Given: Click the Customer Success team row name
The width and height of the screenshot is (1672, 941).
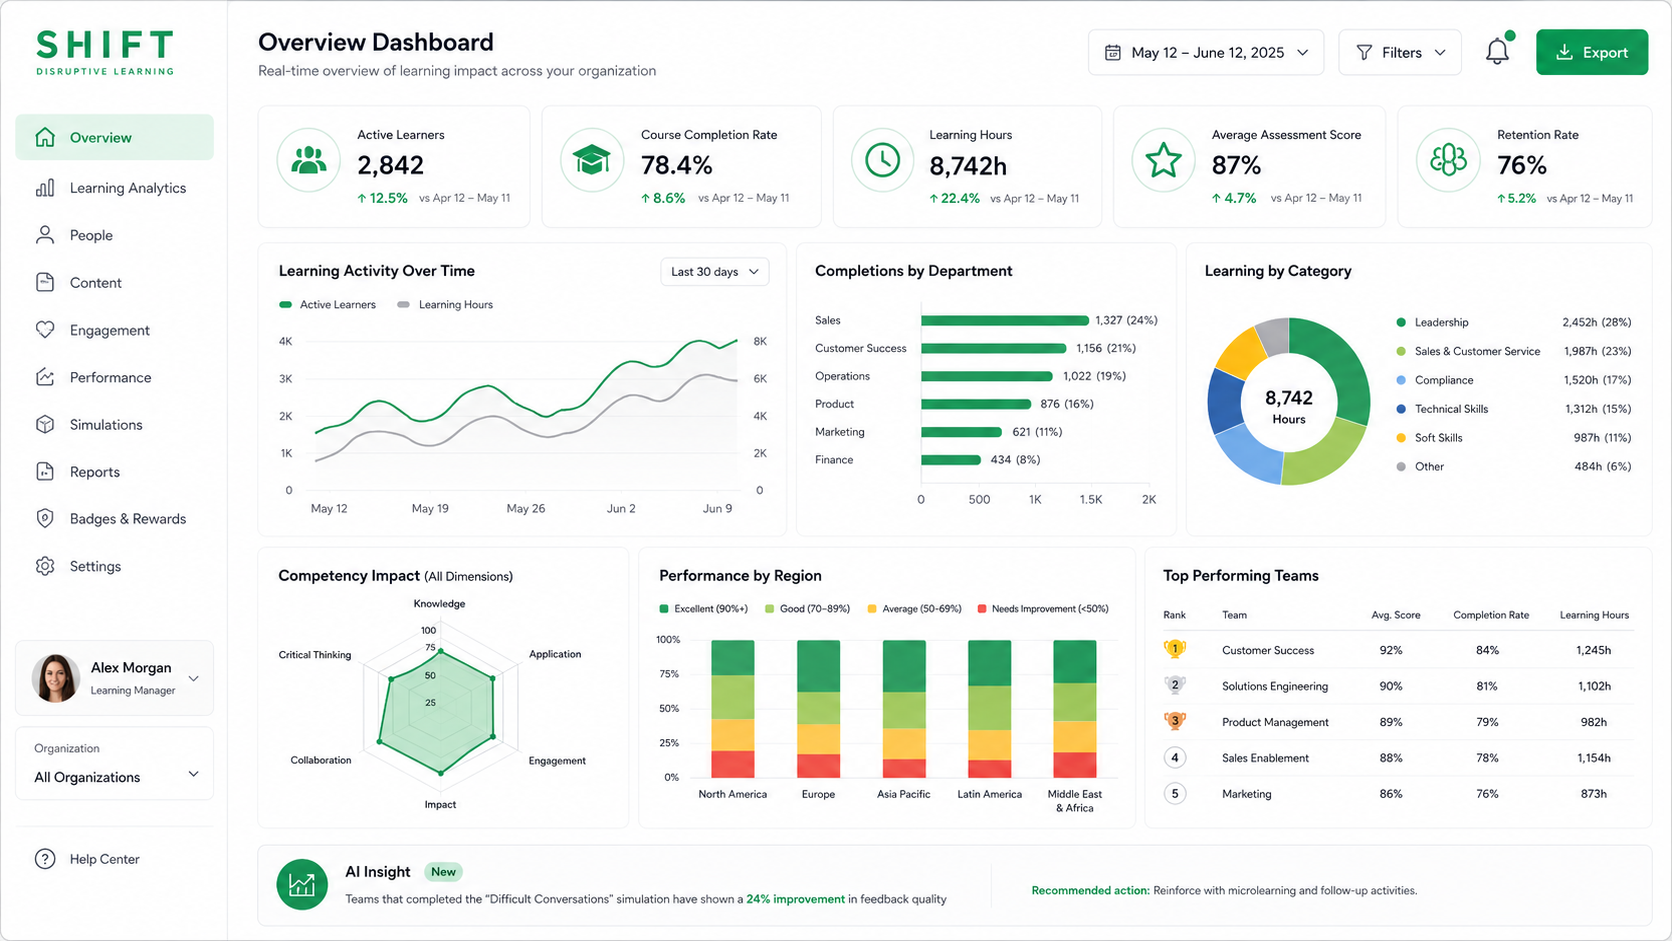Looking at the screenshot, I should pos(1268,650).
